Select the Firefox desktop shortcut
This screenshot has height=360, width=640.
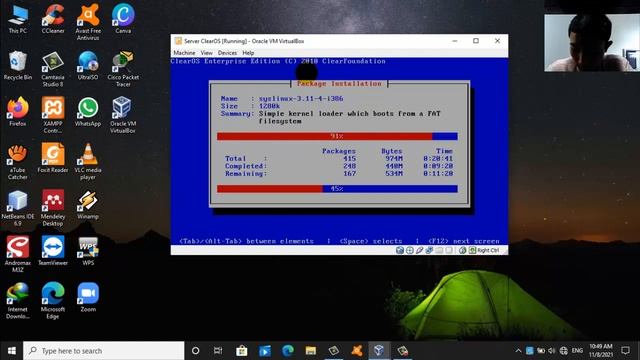[18, 112]
